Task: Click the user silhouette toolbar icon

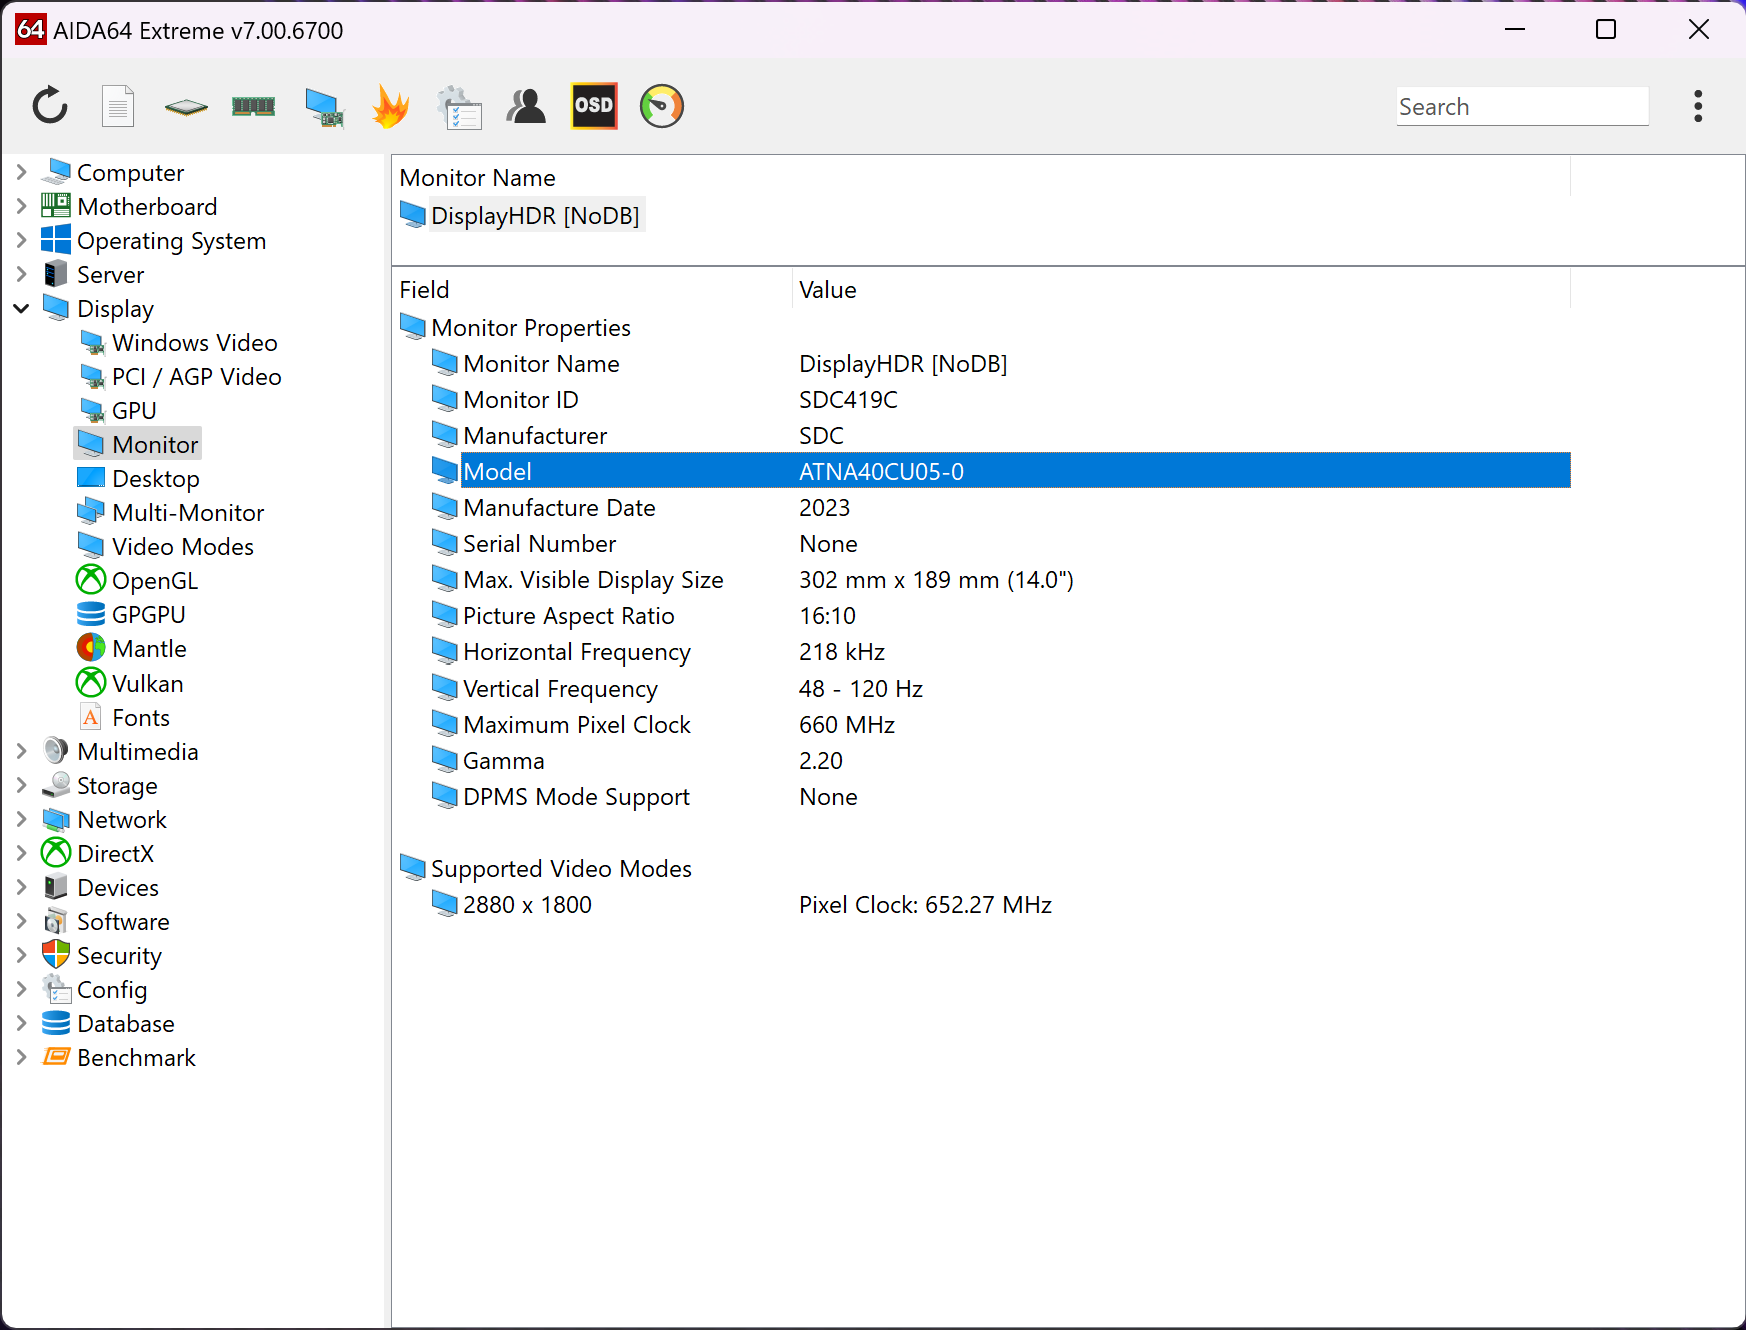Action: point(526,106)
